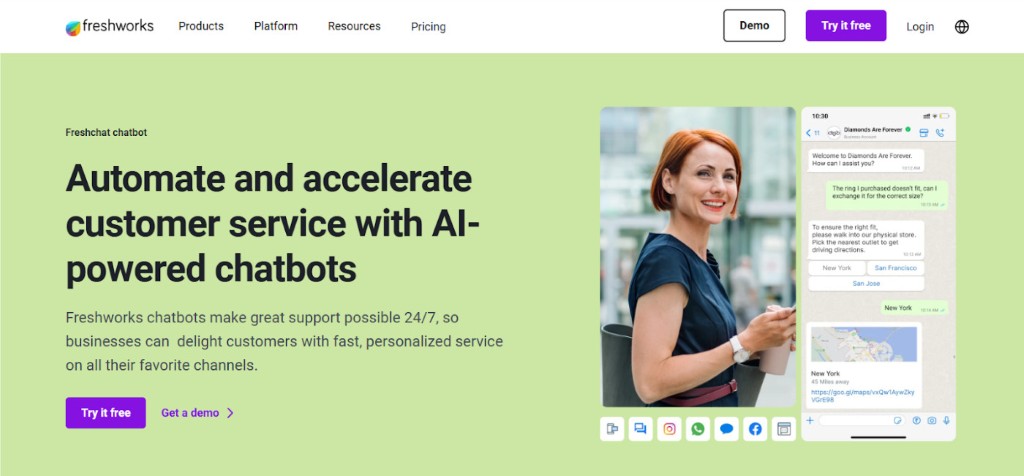
Task: Select the Facebook channel icon
Action: tap(755, 429)
